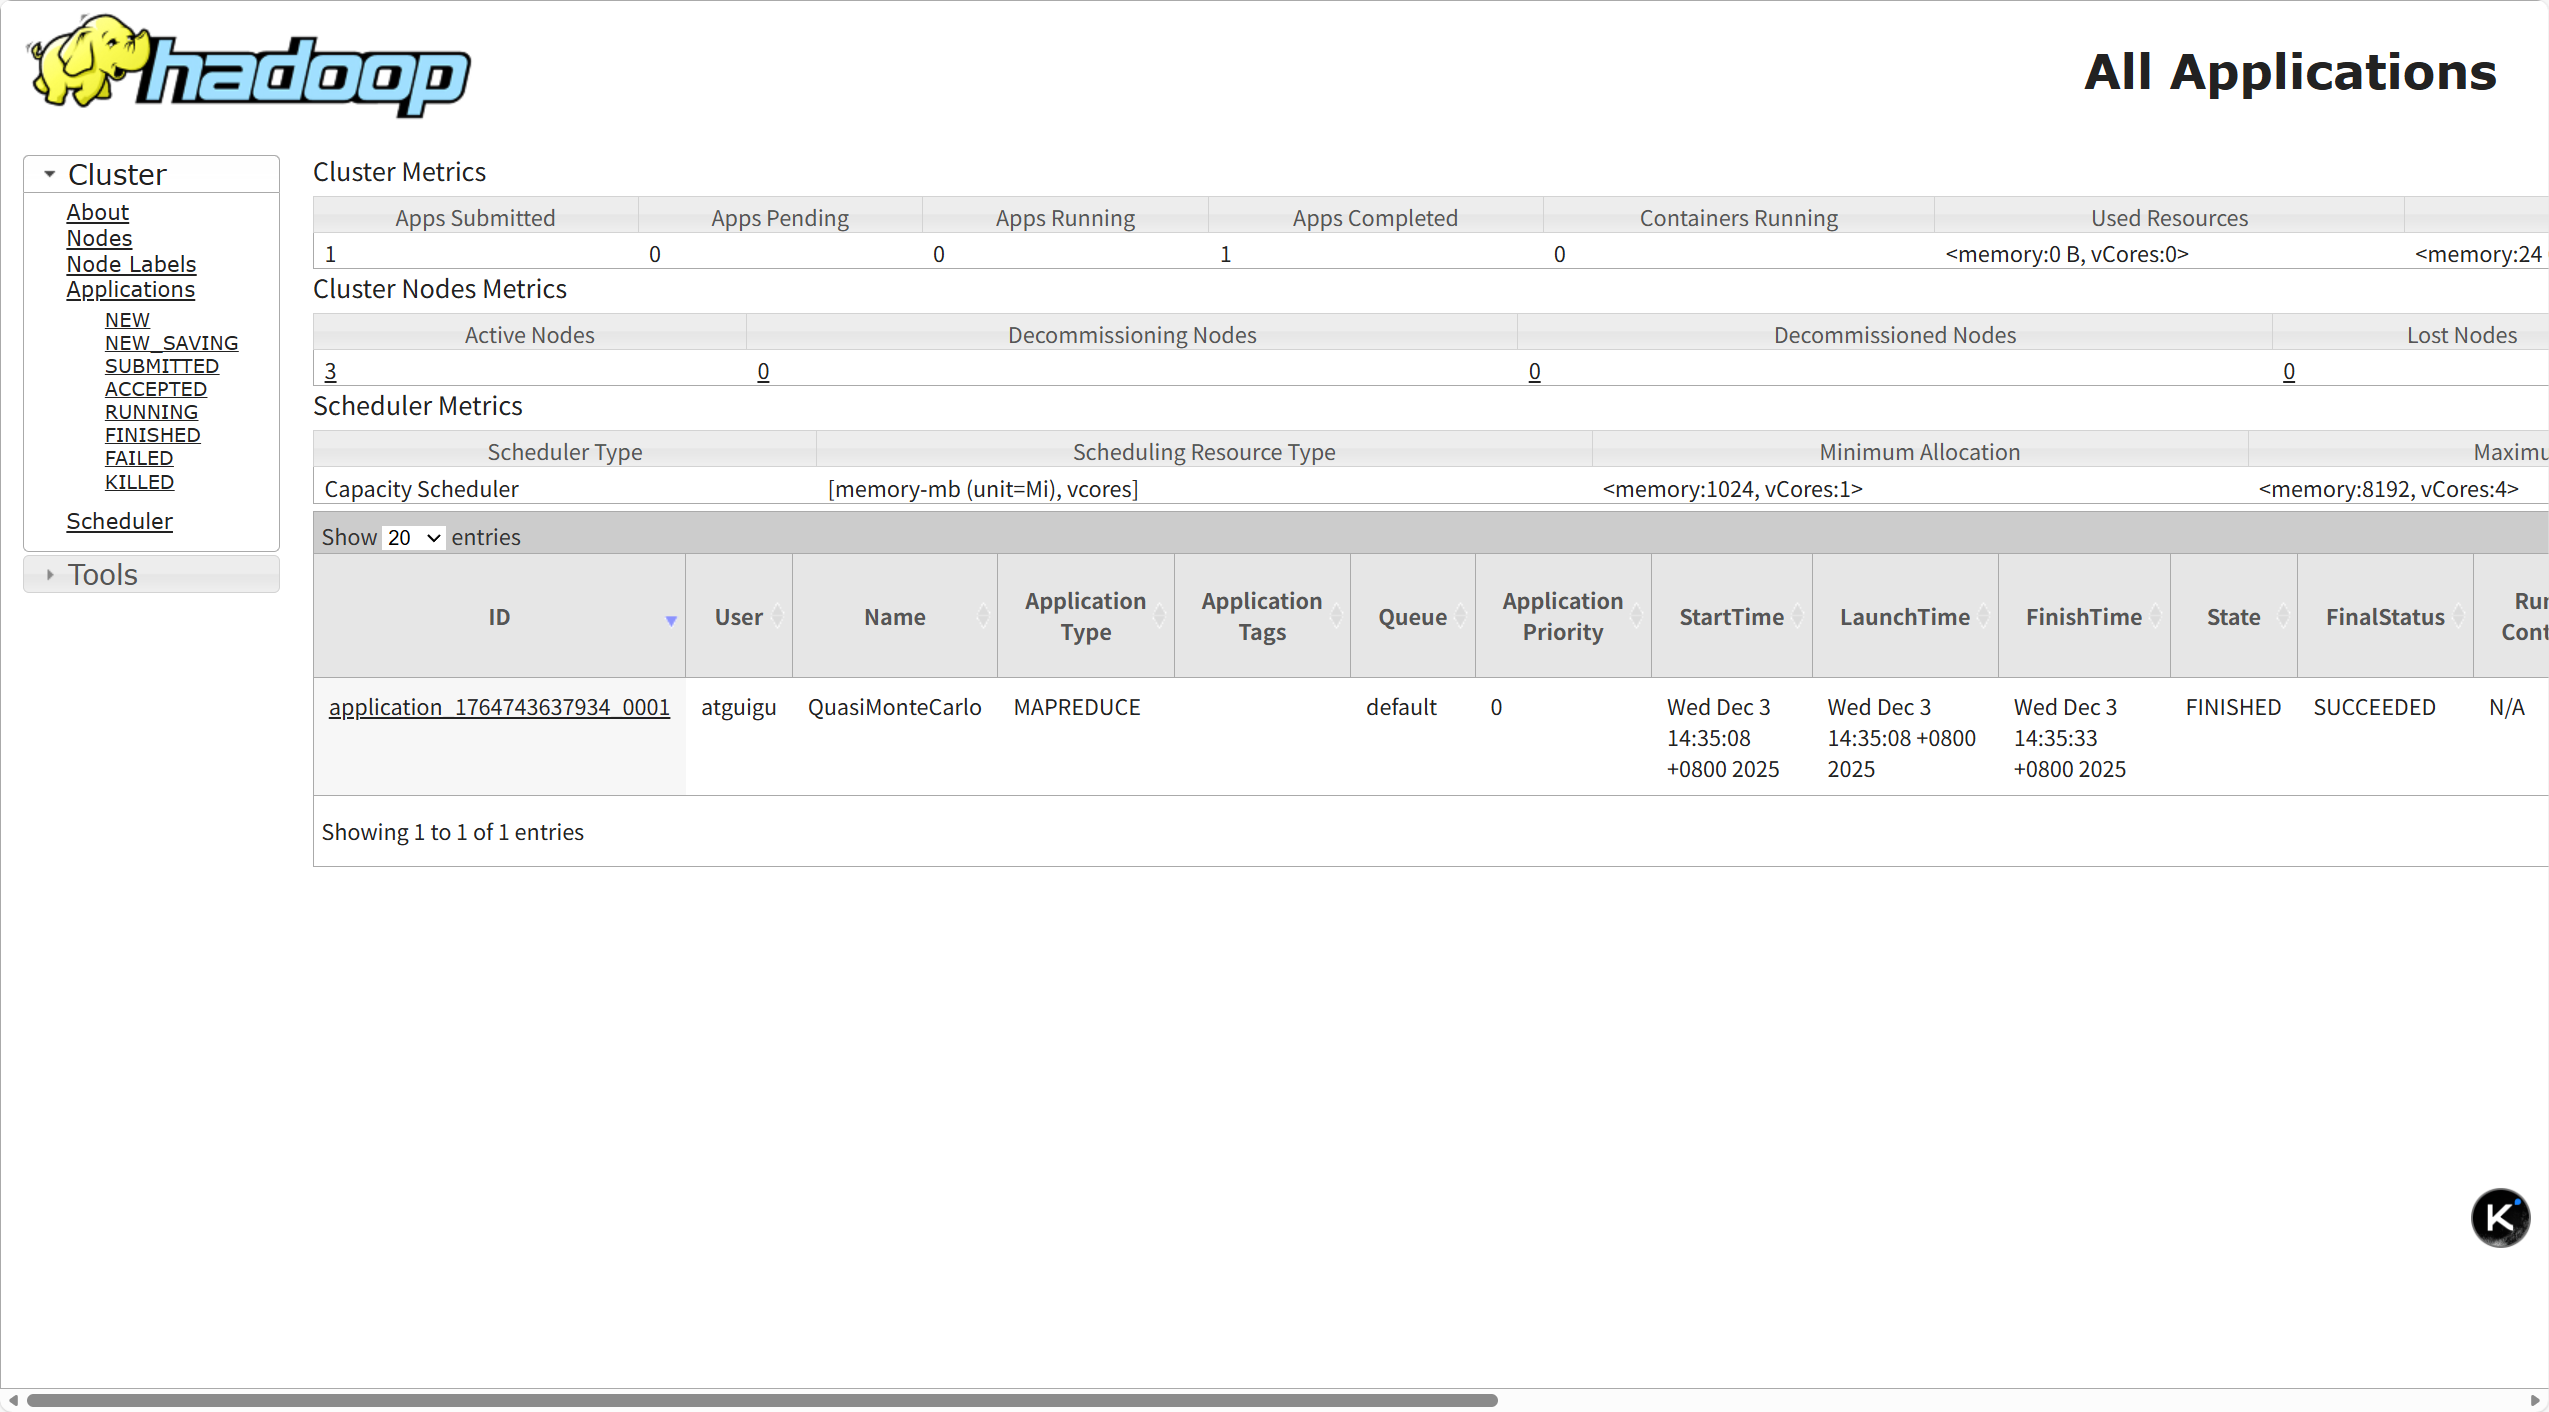Click the scrollbar right arrow
The image size is (2549, 1412).
(2534, 1400)
